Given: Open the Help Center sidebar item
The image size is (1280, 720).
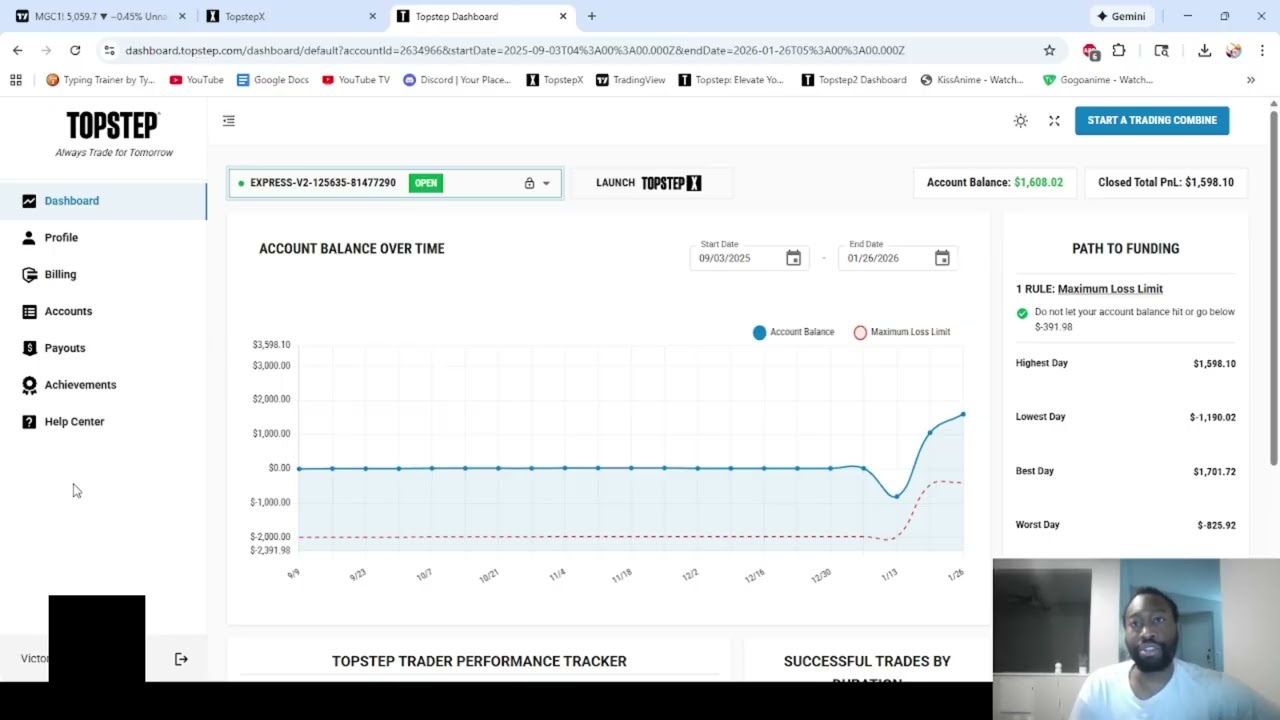Looking at the screenshot, I should [103, 422].
